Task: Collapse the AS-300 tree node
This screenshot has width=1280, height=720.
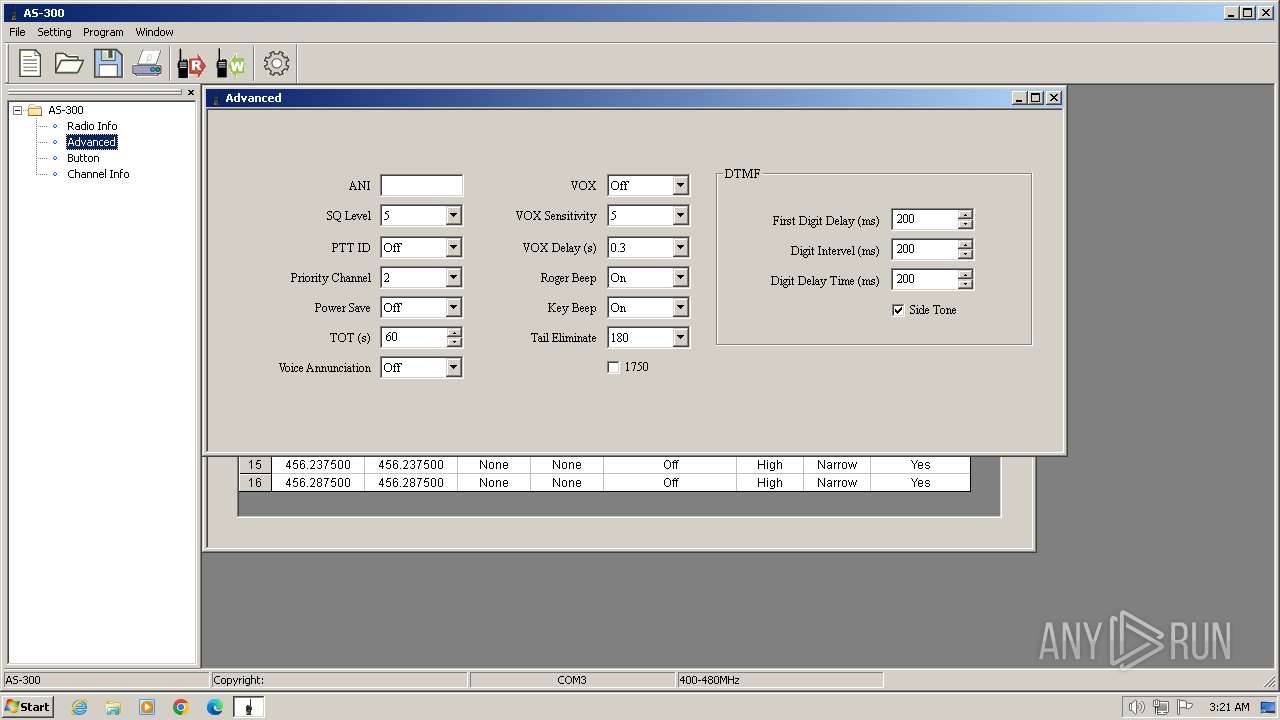Action: [18, 110]
